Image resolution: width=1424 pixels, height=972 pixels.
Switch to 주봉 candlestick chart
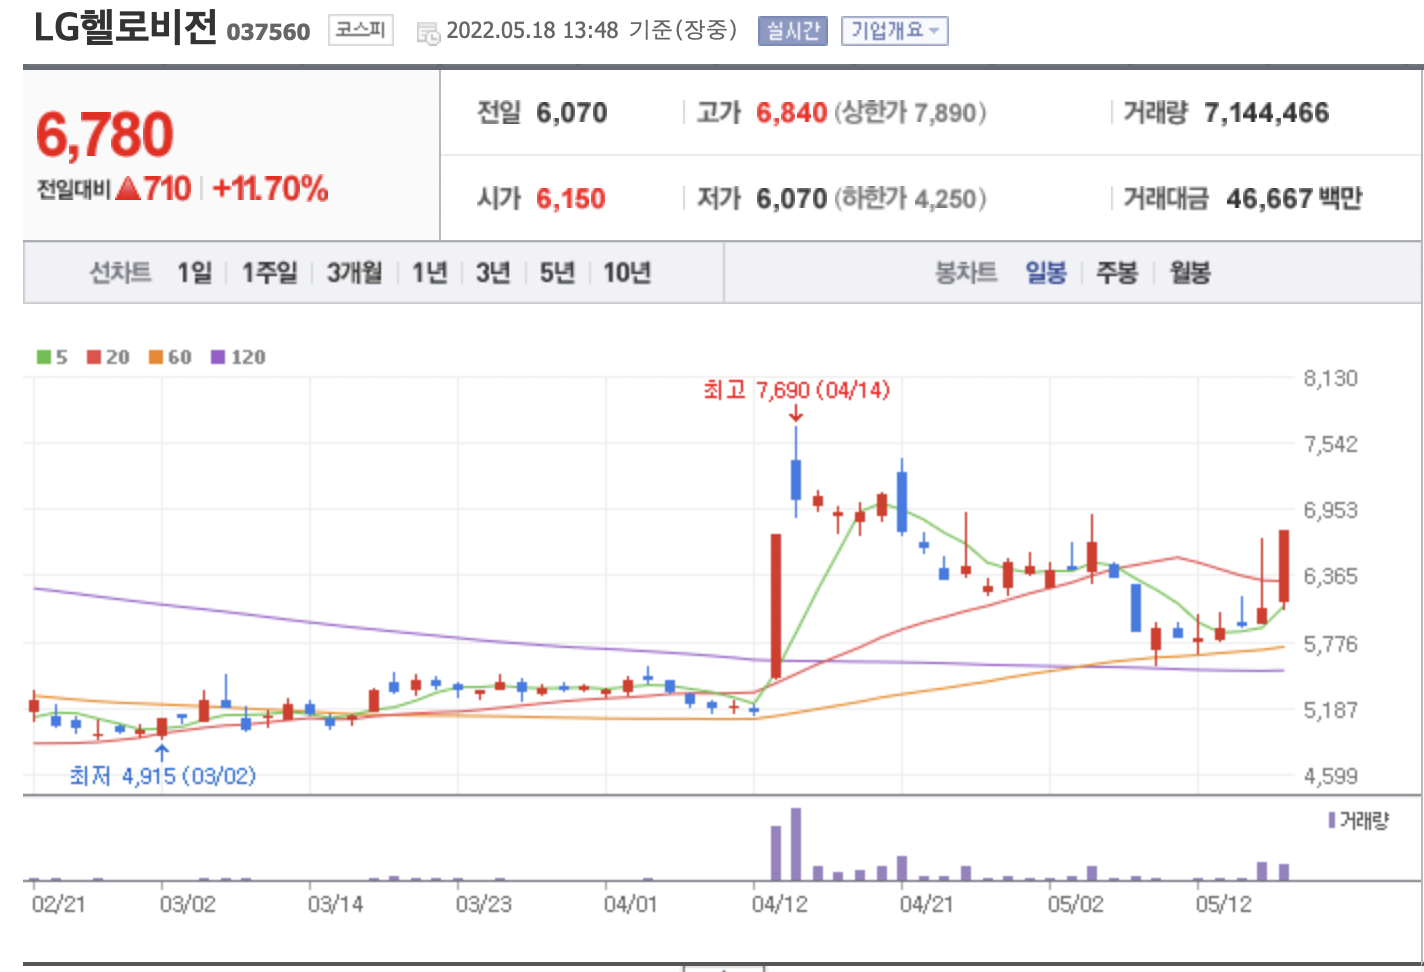tap(1117, 272)
